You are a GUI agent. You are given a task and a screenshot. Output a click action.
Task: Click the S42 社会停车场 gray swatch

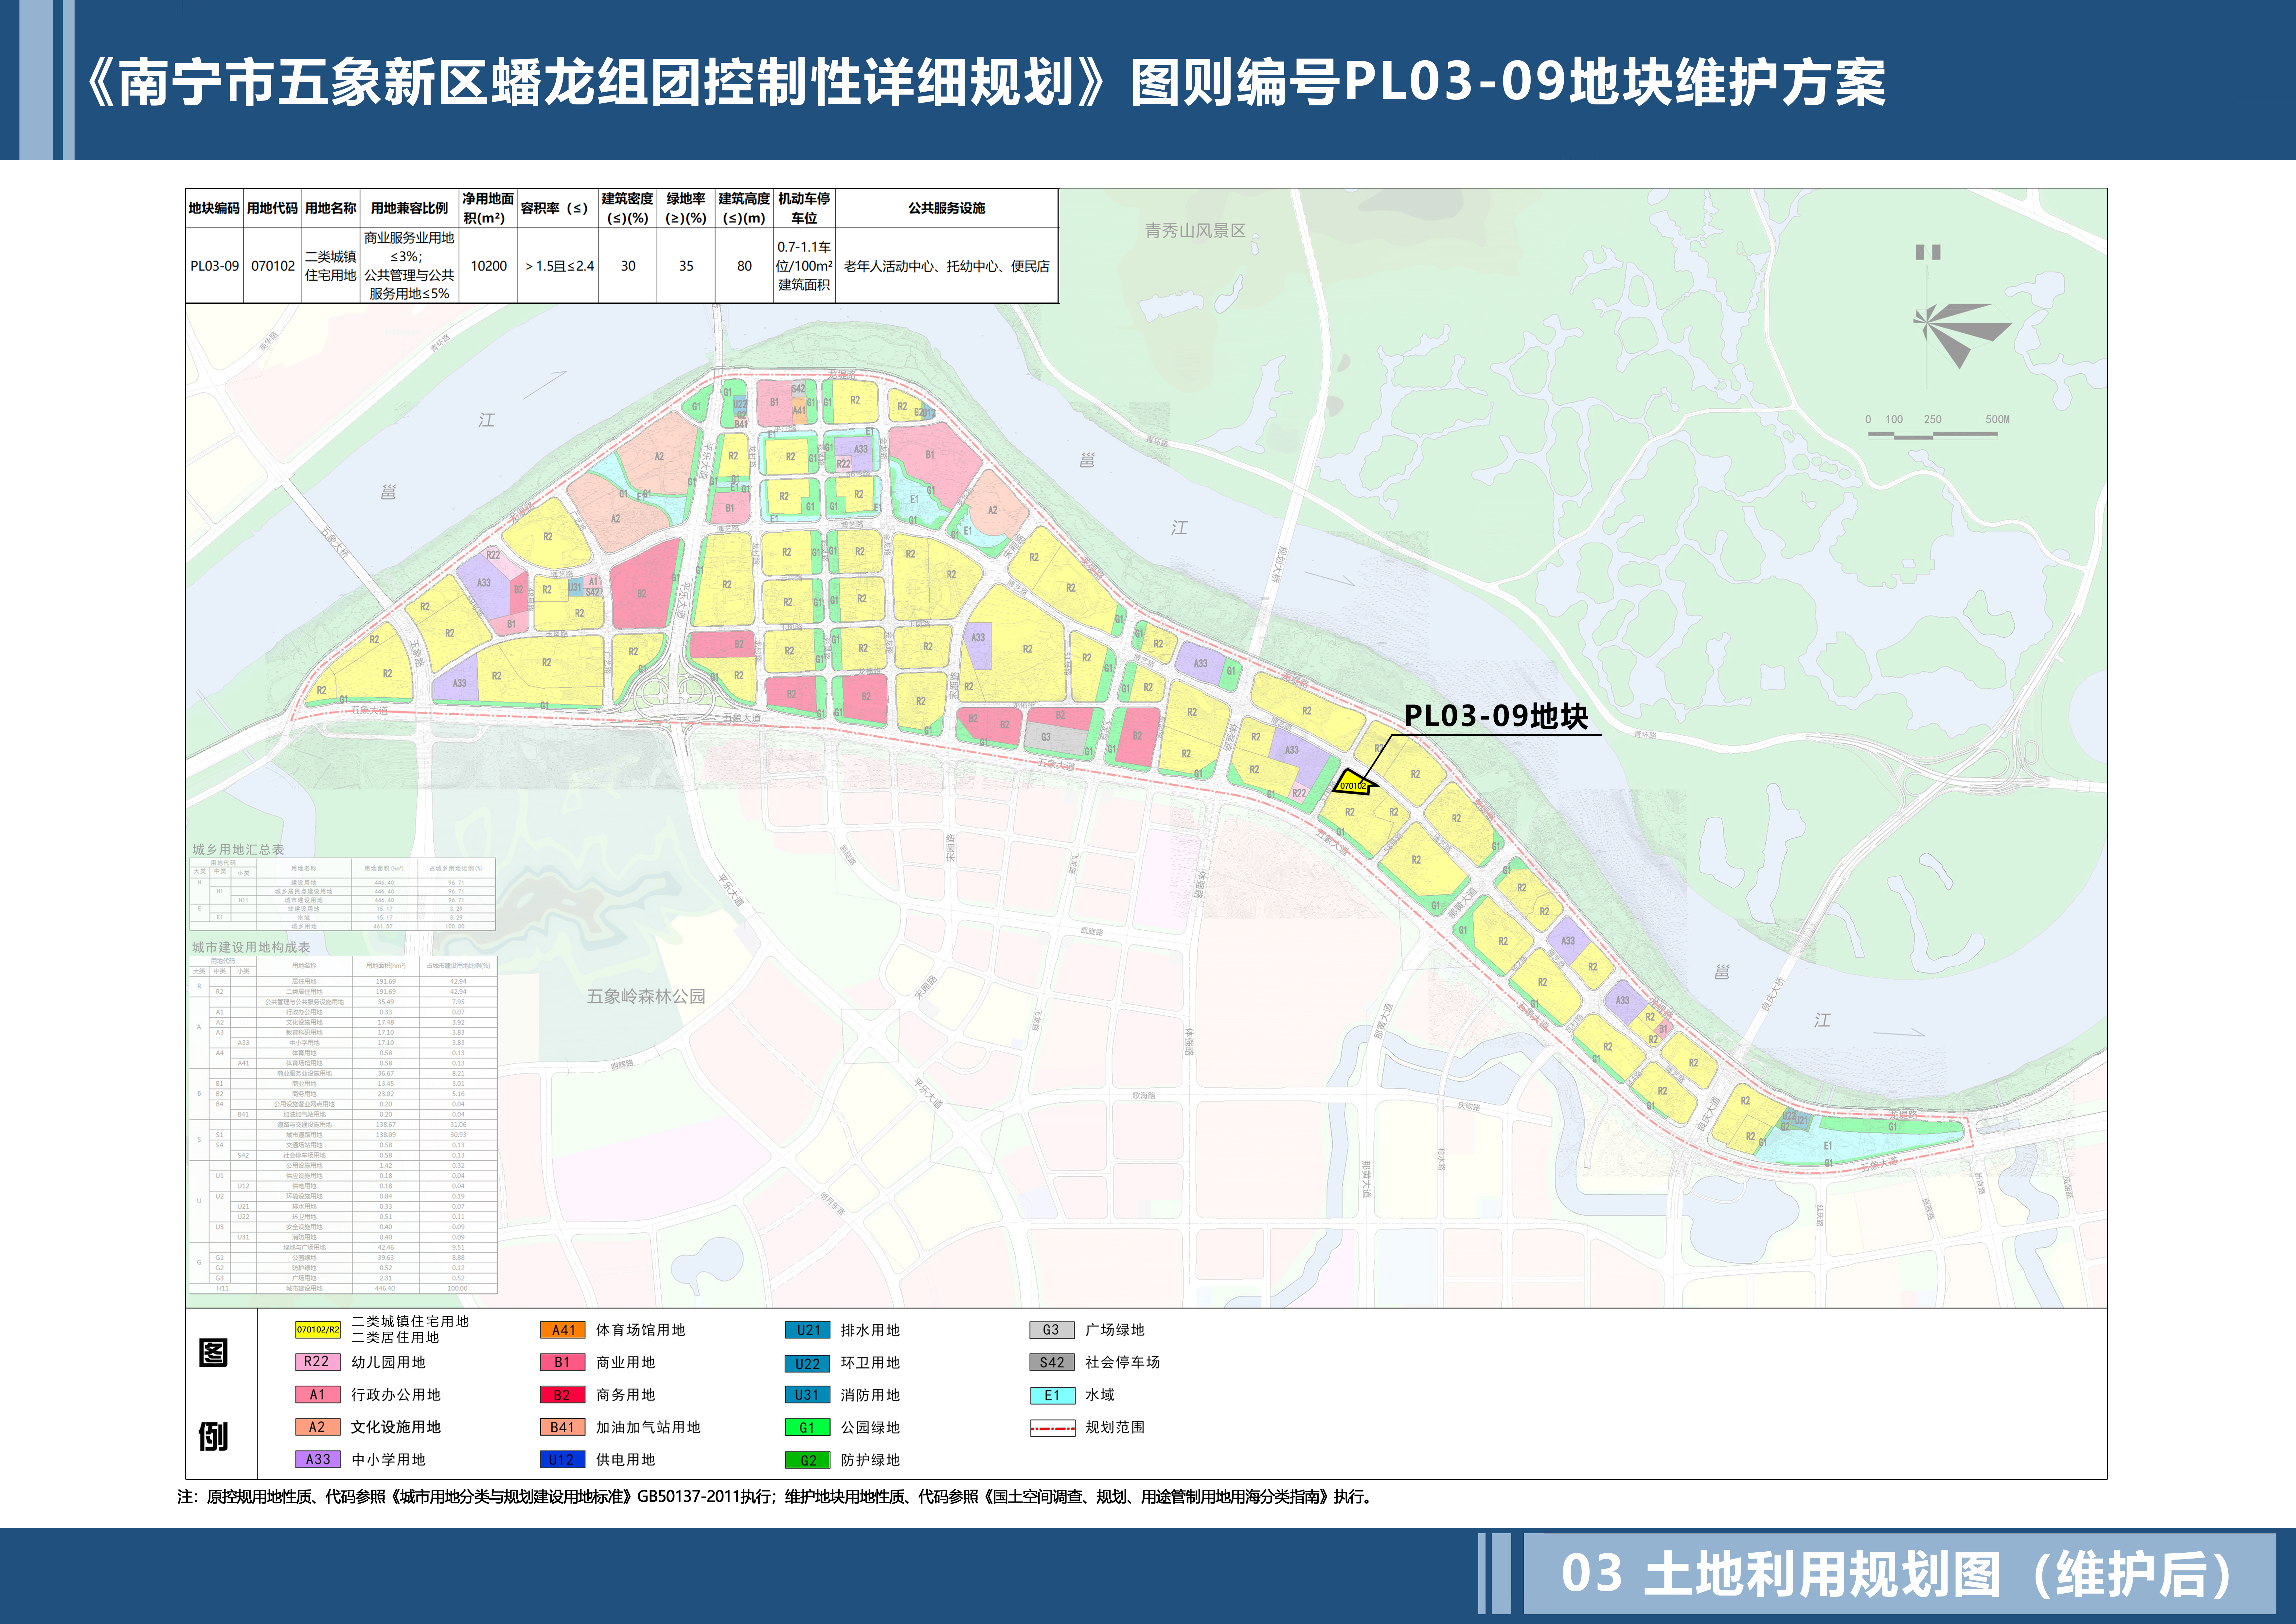tap(1052, 1362)
